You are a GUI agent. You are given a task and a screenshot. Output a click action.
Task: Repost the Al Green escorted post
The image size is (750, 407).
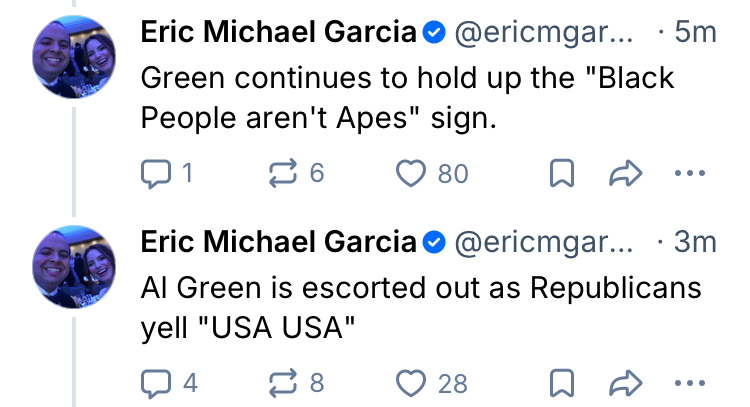286,382
